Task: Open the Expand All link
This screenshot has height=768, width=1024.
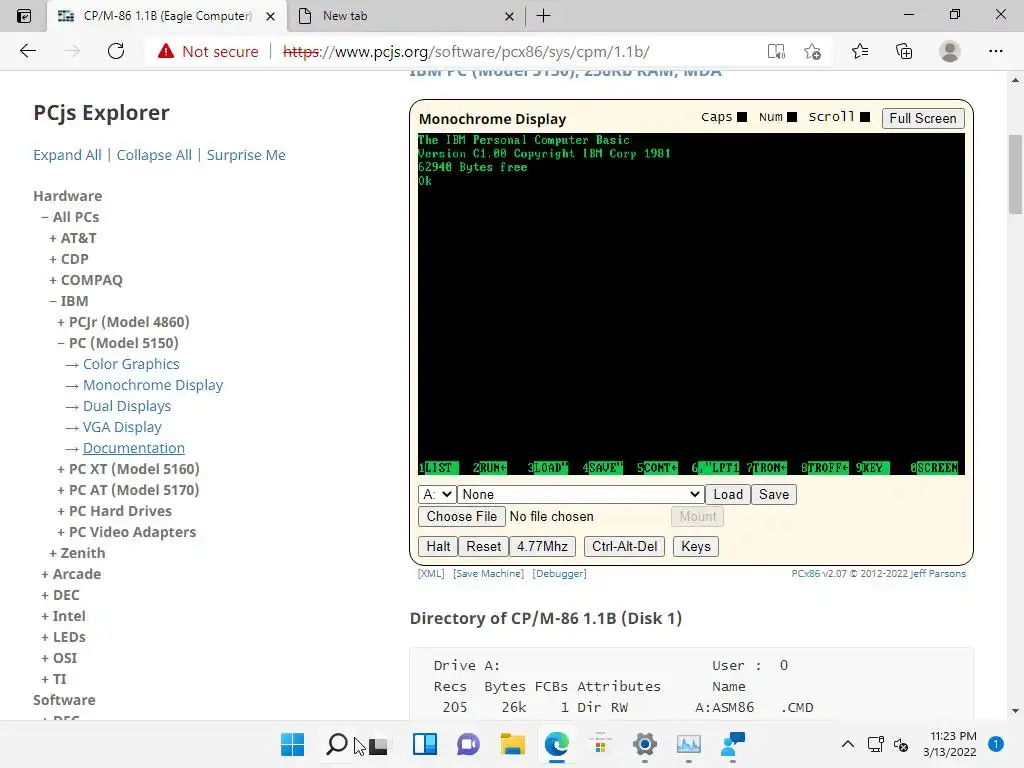Action: pos(67,155)
